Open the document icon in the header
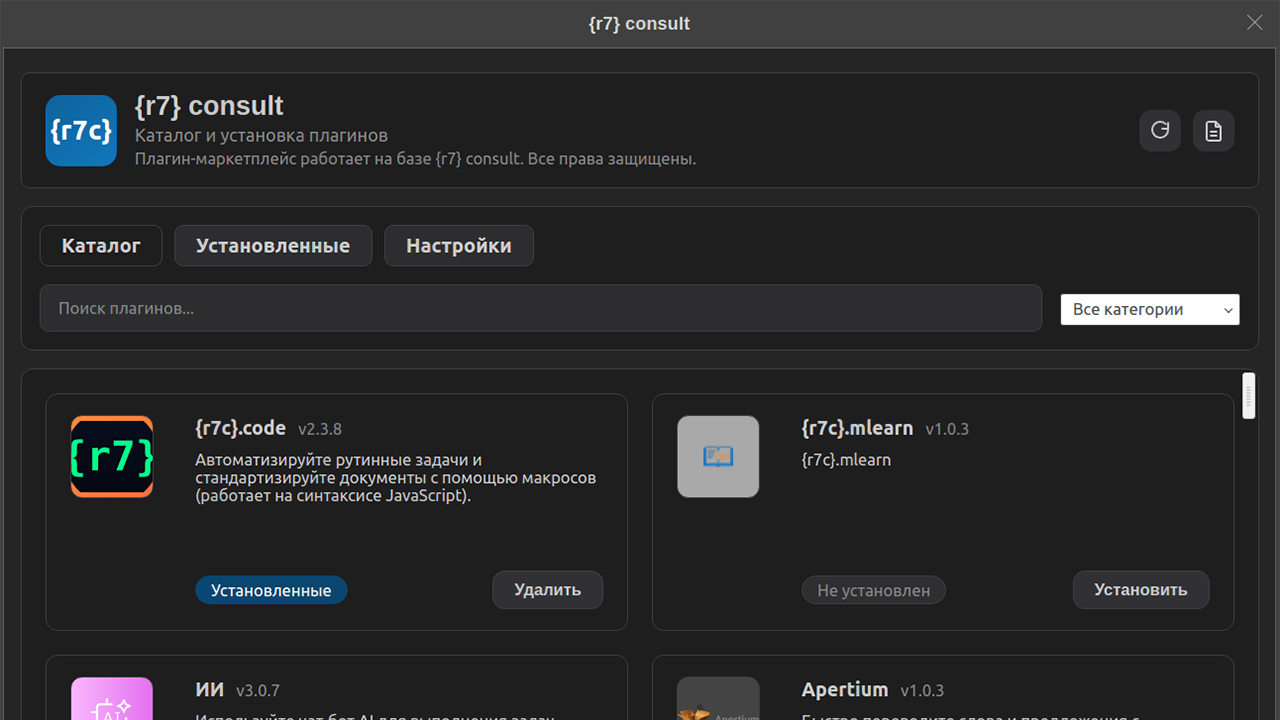The width and height of the screenshot is (1280, 720). pyautogui.click(x=1213, y=130)
